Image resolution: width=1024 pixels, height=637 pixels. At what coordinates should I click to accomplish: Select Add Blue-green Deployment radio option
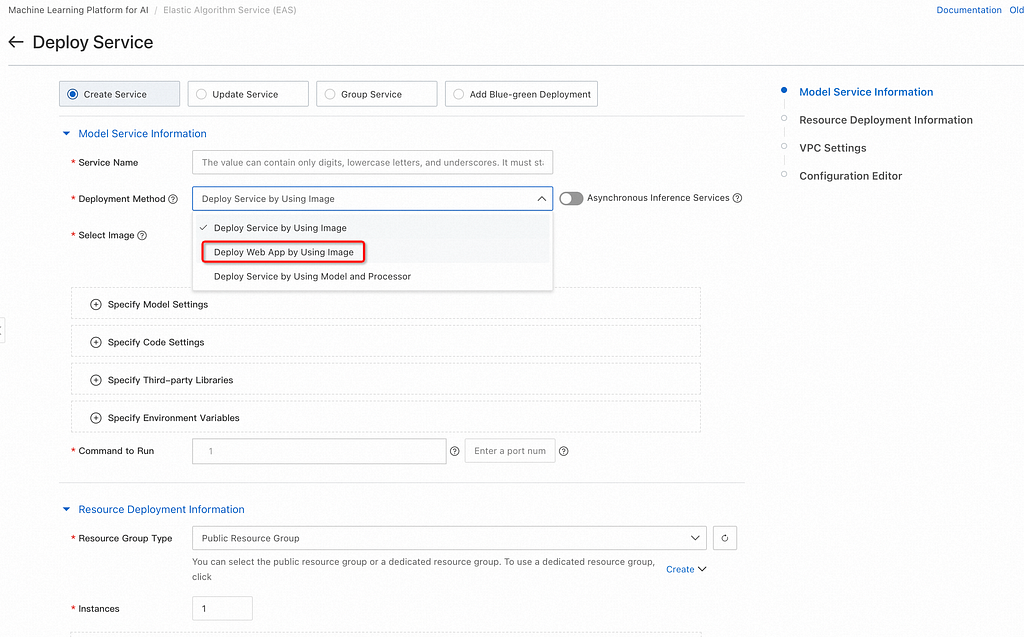pyautogui.click(x=521, y=94)
